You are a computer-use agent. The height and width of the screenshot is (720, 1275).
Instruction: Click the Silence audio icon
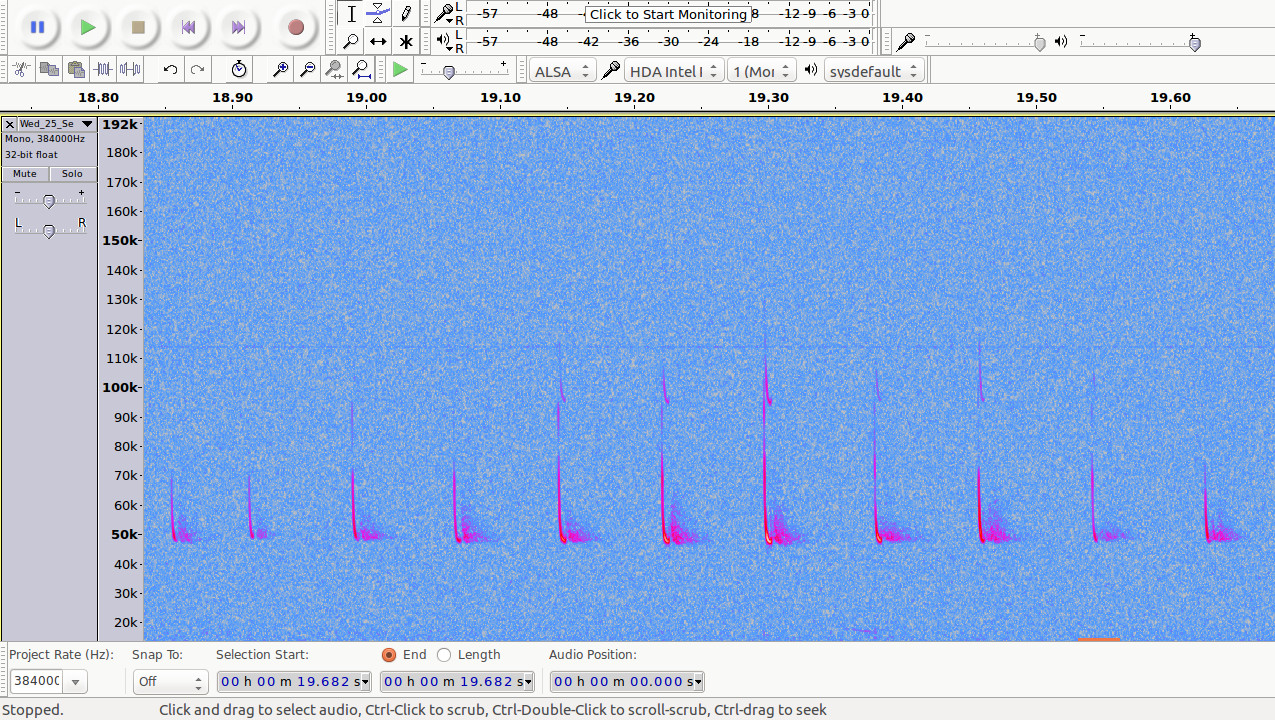tap(130, 70)
